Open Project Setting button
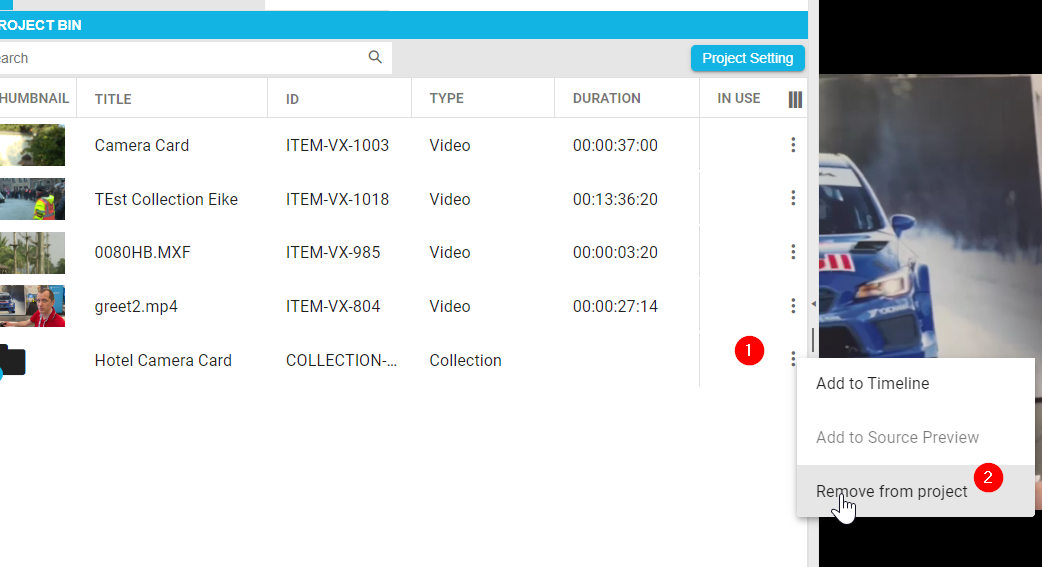The height and width of the screenshot is (567, 1042). coord(747,58)
